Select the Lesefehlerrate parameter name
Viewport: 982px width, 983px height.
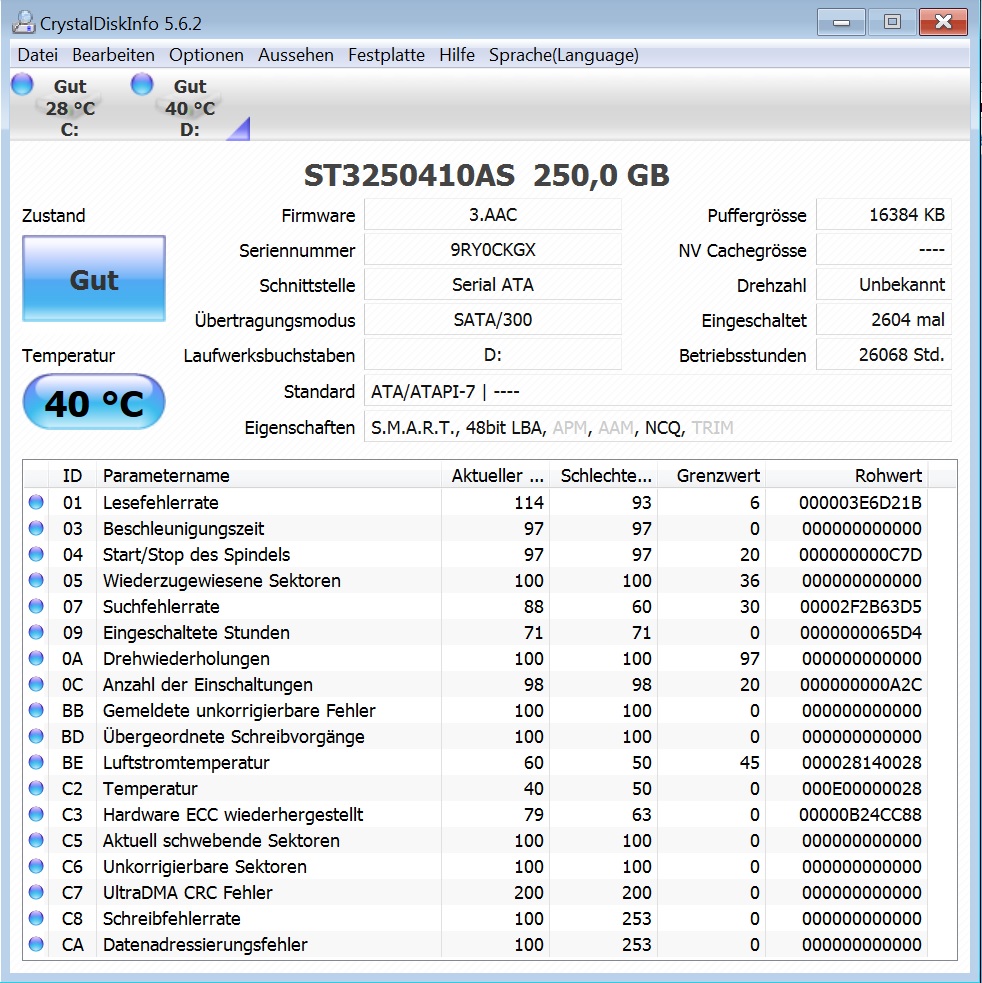coord(161,503)
